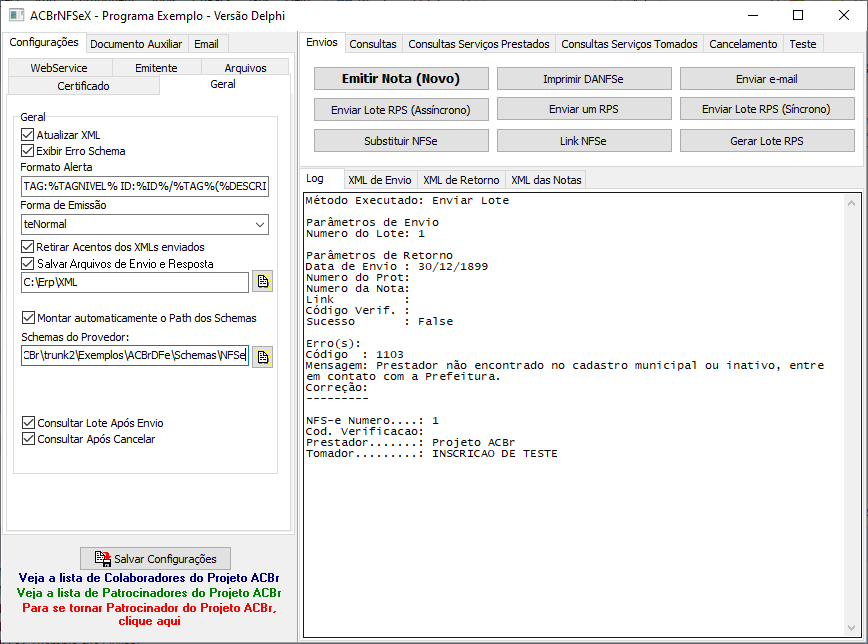Click log scrollbar down arrow
Viewport: 868px width, 644px height.
coord(851,628)
